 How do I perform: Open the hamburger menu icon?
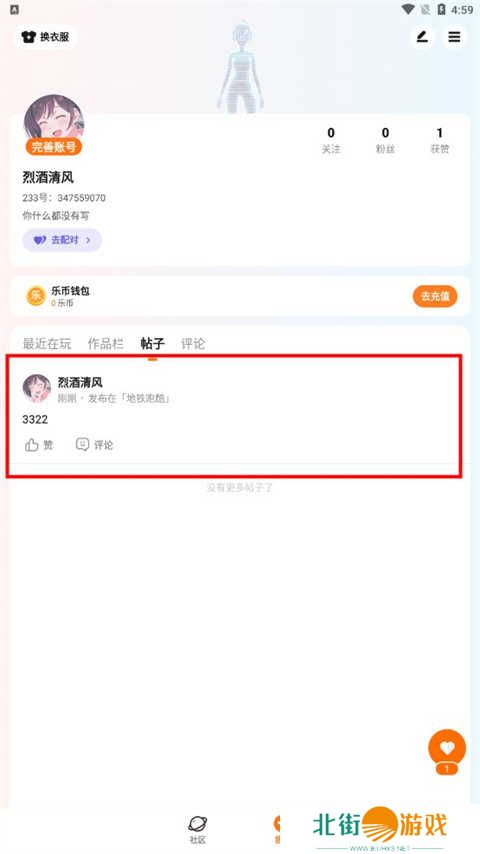(x=454, y=37)
